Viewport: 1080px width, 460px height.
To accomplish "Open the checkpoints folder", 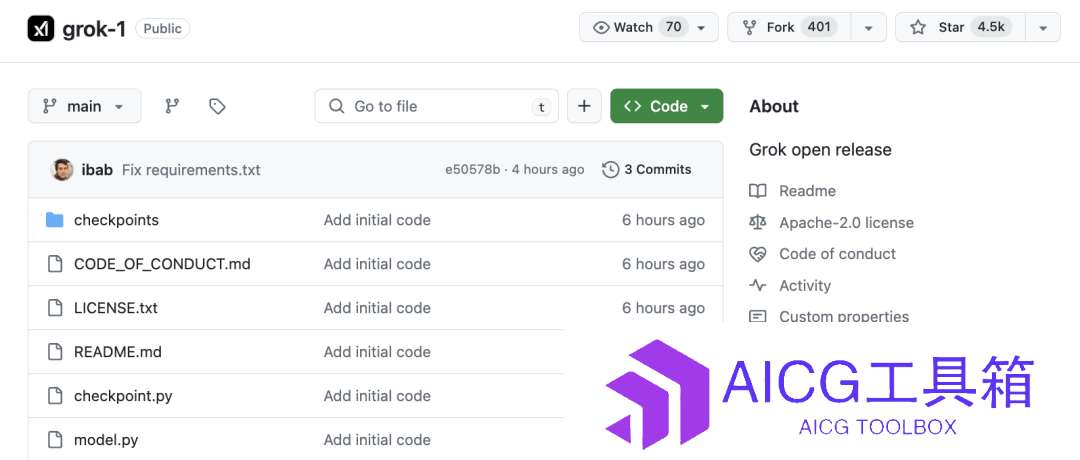I will tap(116, 220).
